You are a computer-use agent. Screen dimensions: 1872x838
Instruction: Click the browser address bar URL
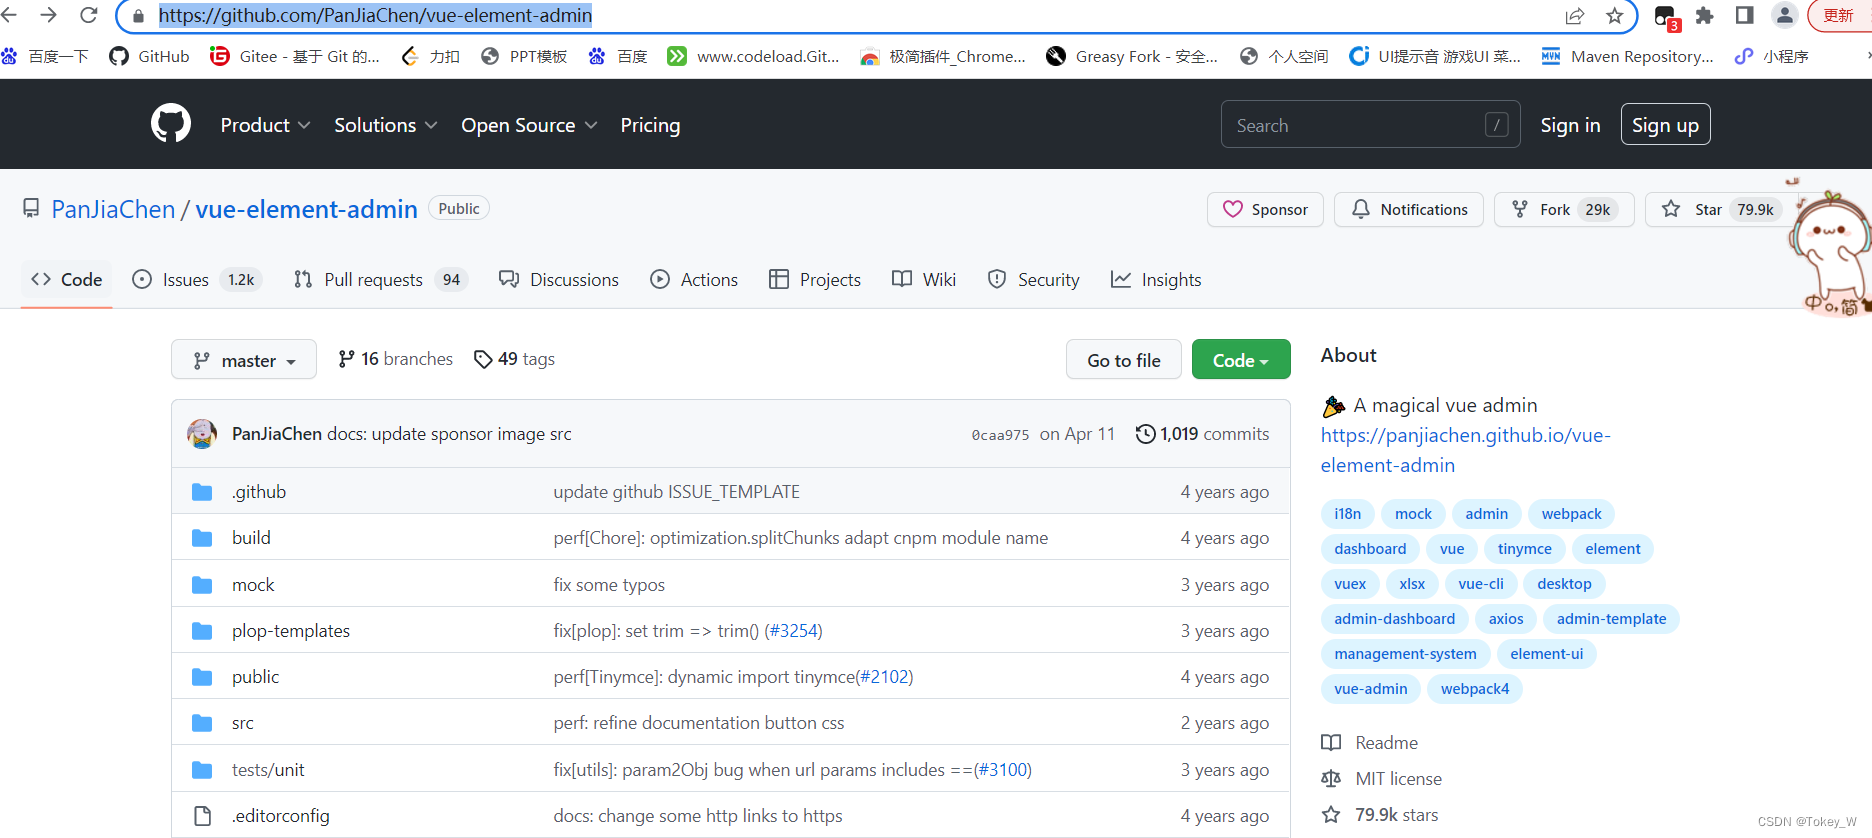375,15
